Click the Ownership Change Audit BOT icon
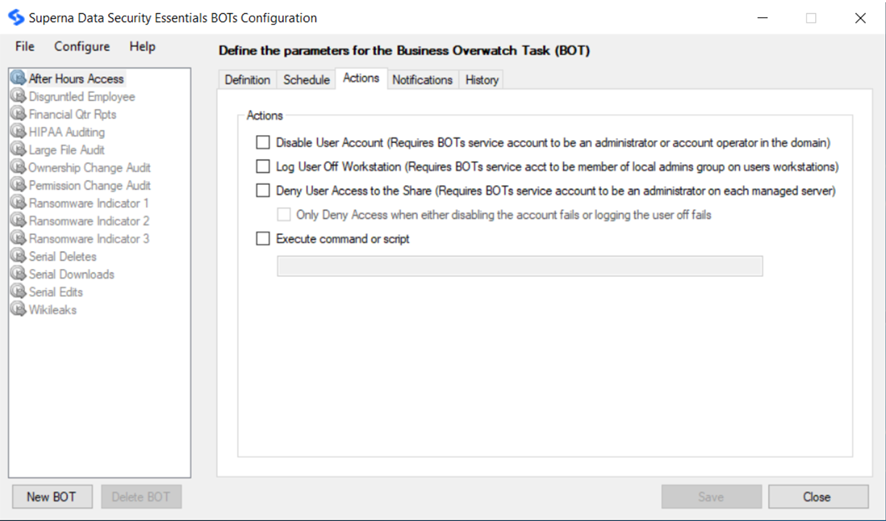The image size is (886, 521). (x=18, y=167)
